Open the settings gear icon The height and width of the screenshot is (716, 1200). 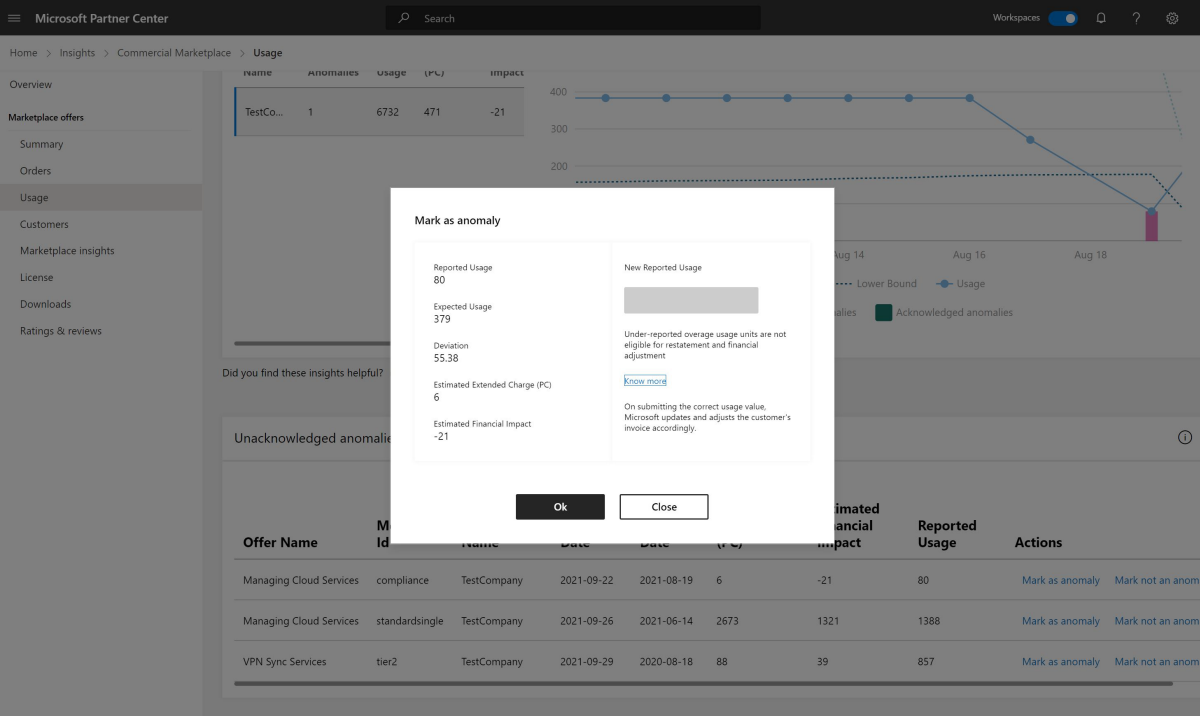coord(1172,18)
